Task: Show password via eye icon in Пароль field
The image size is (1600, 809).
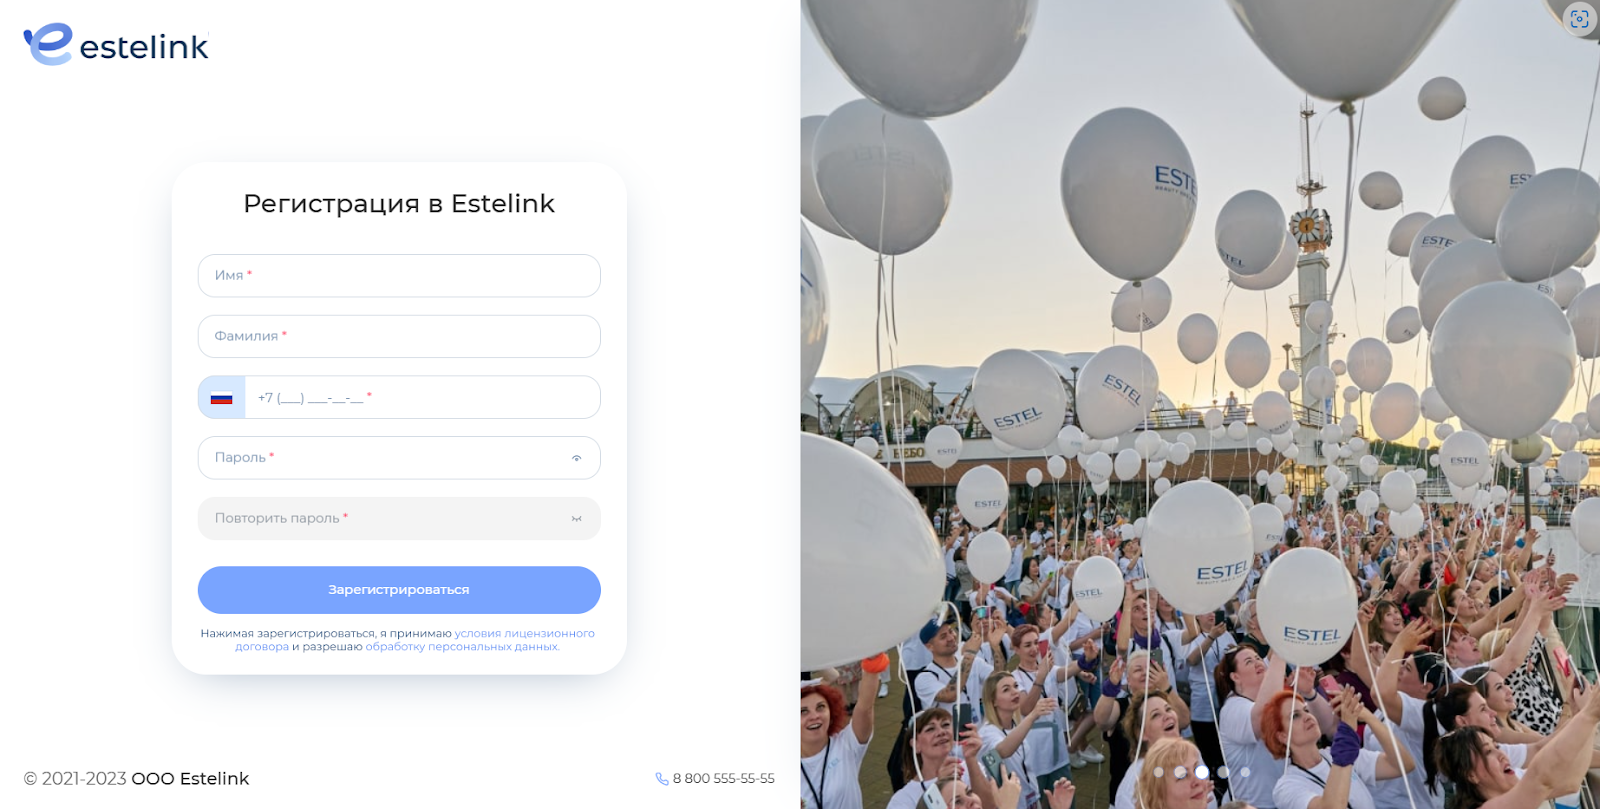Action: (576, 458)
